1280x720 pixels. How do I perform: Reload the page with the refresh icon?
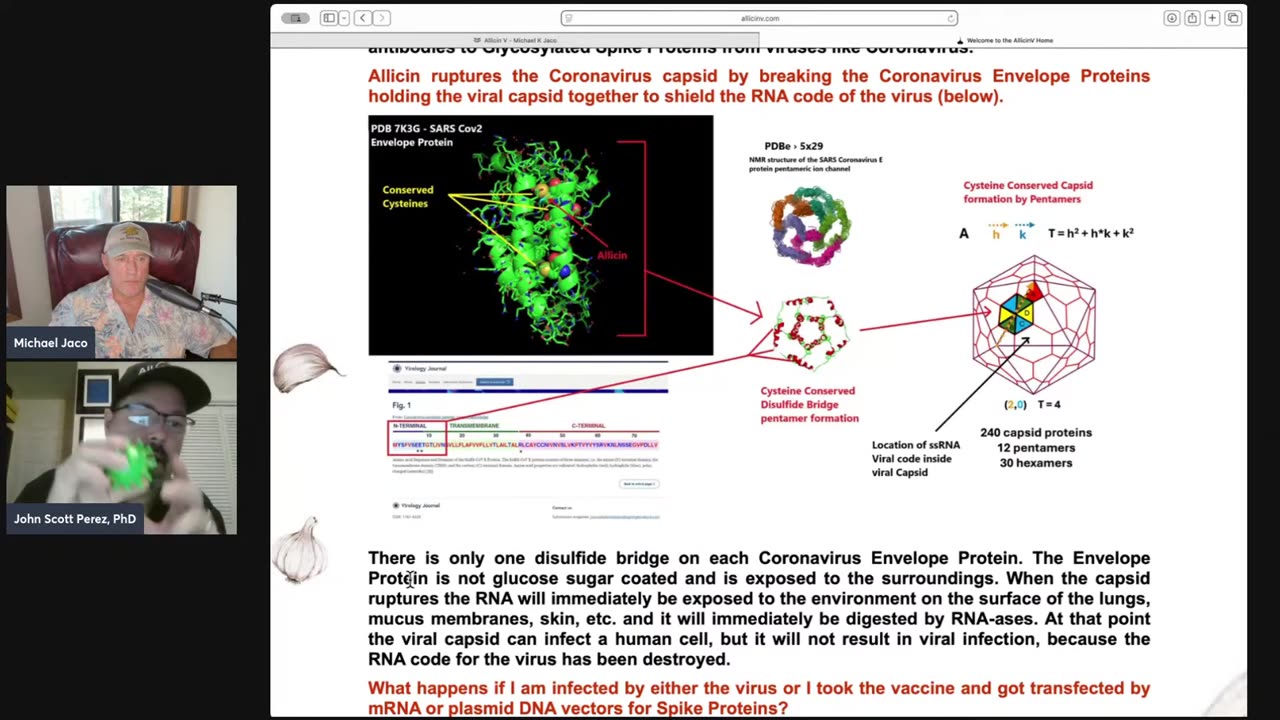pyautogui.click(x=950, y=18)
